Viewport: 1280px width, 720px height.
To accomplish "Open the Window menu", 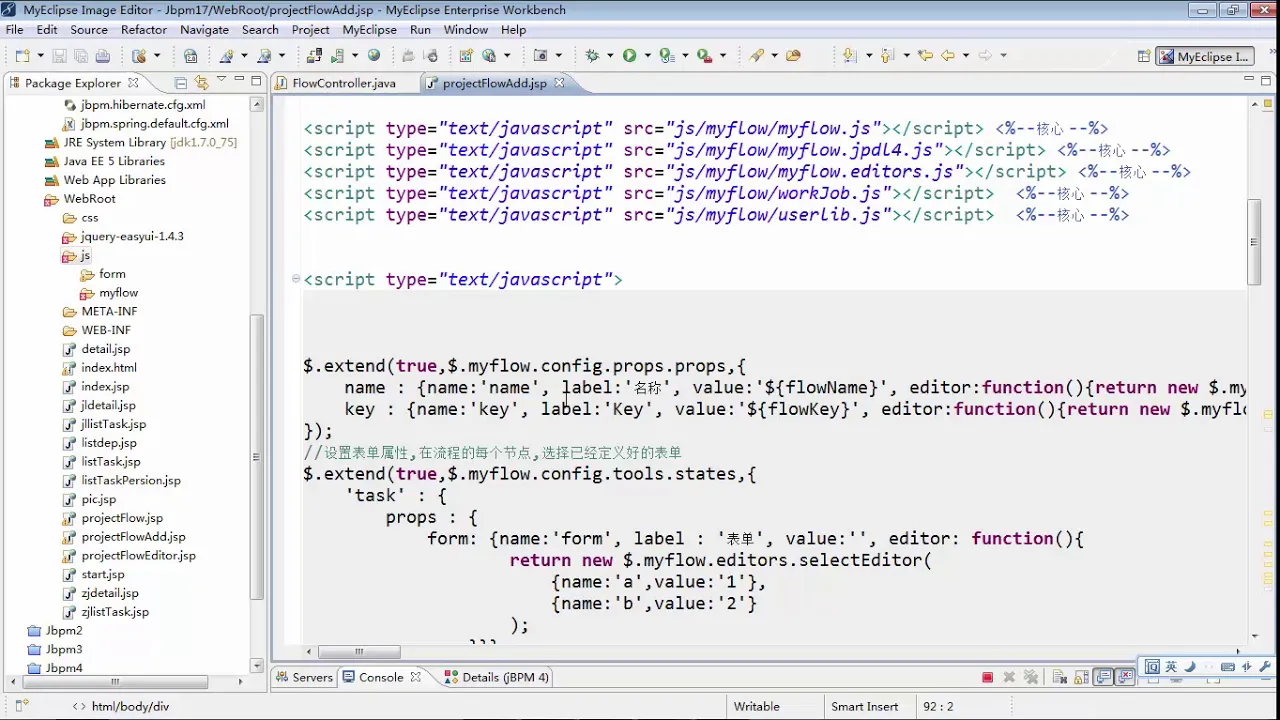I will [x=465, y=30].
